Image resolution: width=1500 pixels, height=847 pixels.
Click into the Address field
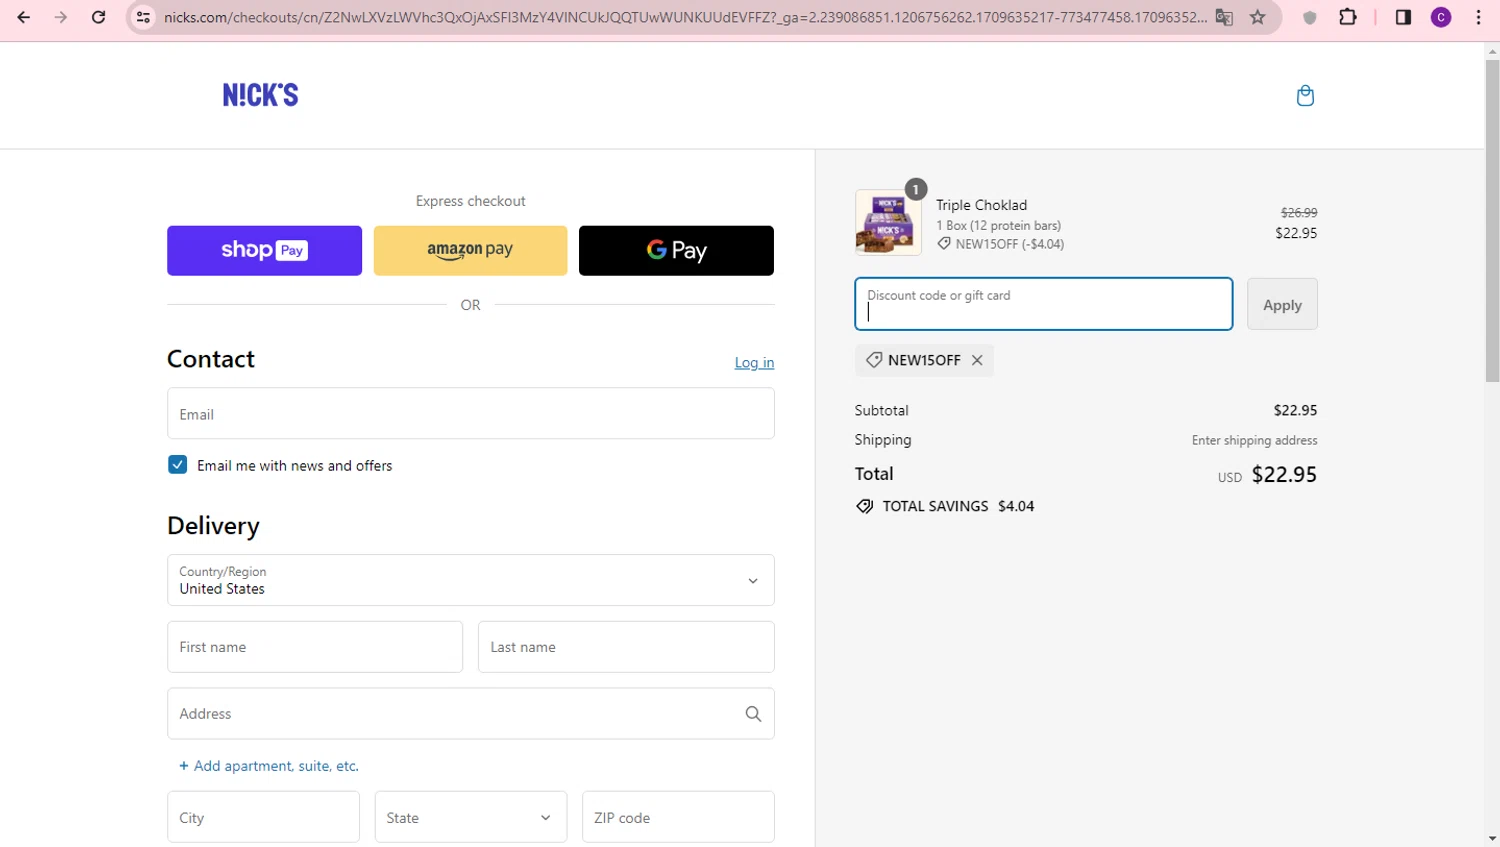(x=471, y=714)
